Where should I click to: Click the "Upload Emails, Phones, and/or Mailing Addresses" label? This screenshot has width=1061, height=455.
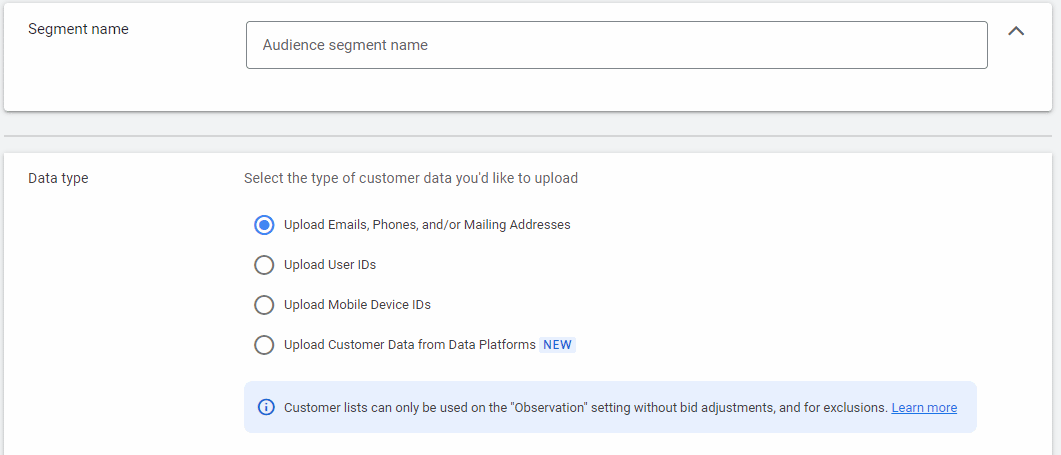point(427,225)
